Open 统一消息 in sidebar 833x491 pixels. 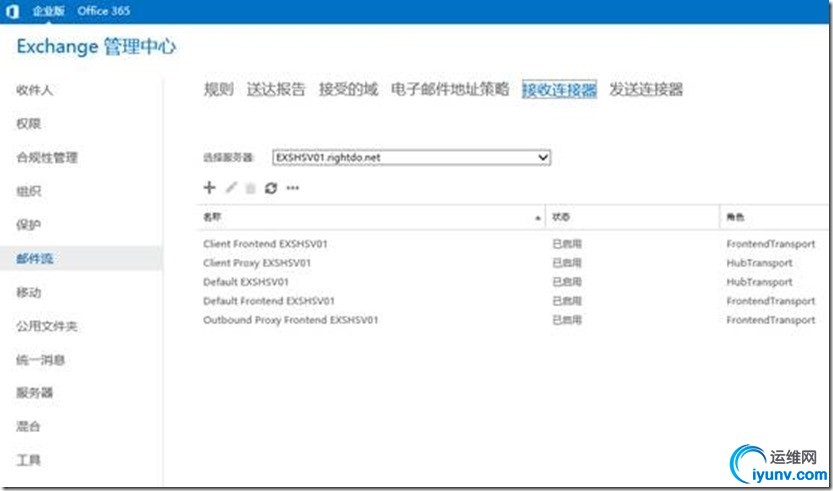pos(40,360)
